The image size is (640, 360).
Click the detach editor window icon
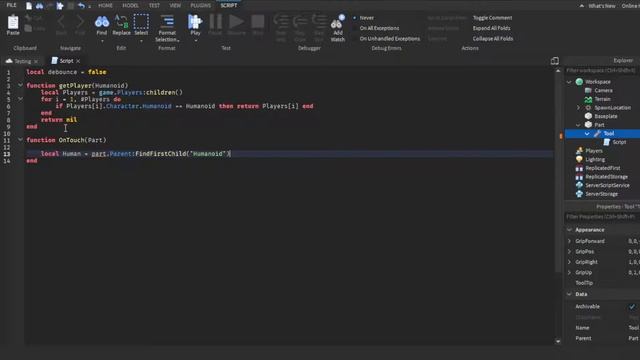click(x=554, y=61)
